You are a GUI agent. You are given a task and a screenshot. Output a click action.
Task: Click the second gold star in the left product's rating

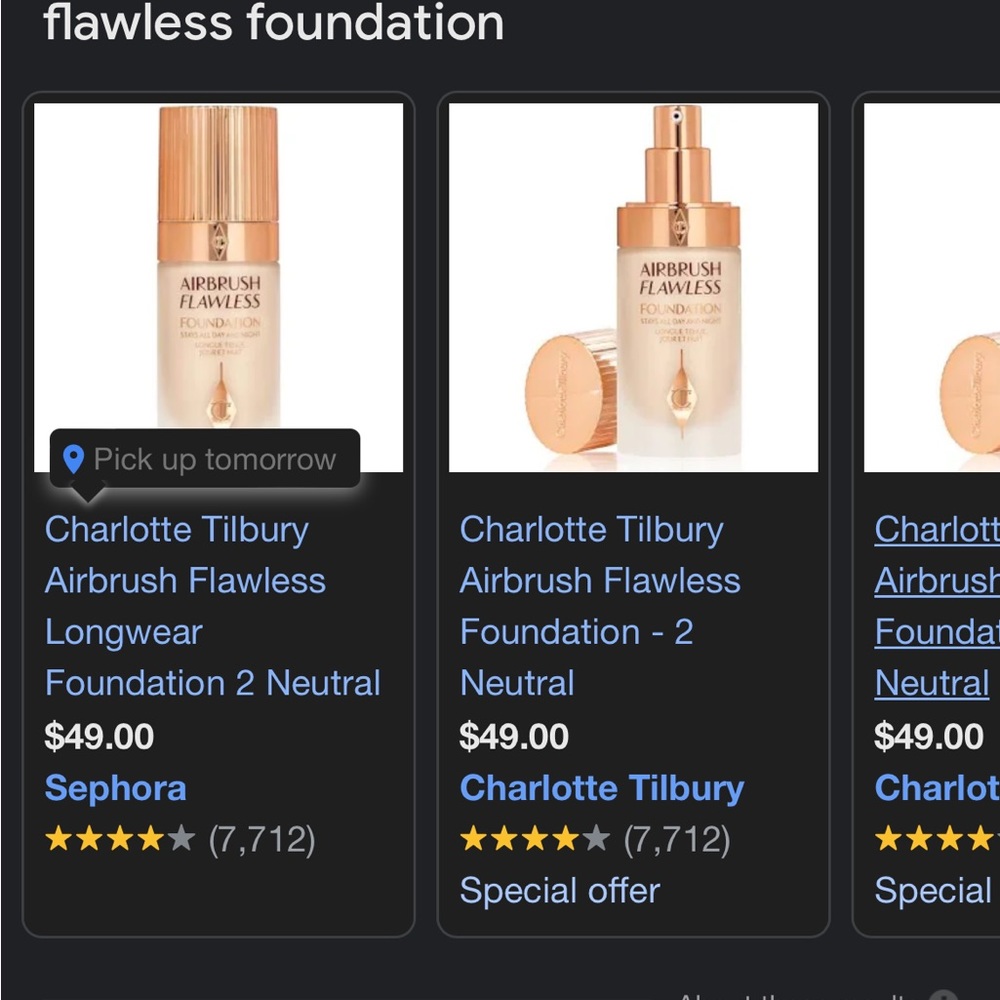[88, 839]
